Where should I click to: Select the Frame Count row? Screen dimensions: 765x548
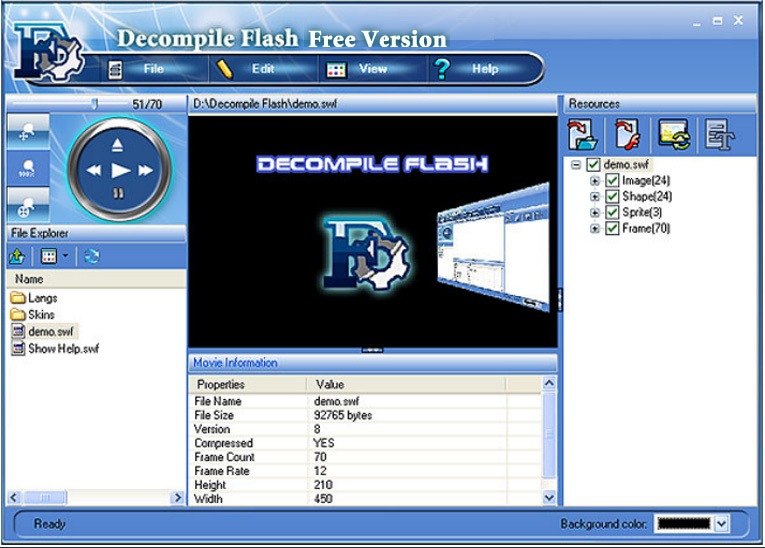coord(365,457)
